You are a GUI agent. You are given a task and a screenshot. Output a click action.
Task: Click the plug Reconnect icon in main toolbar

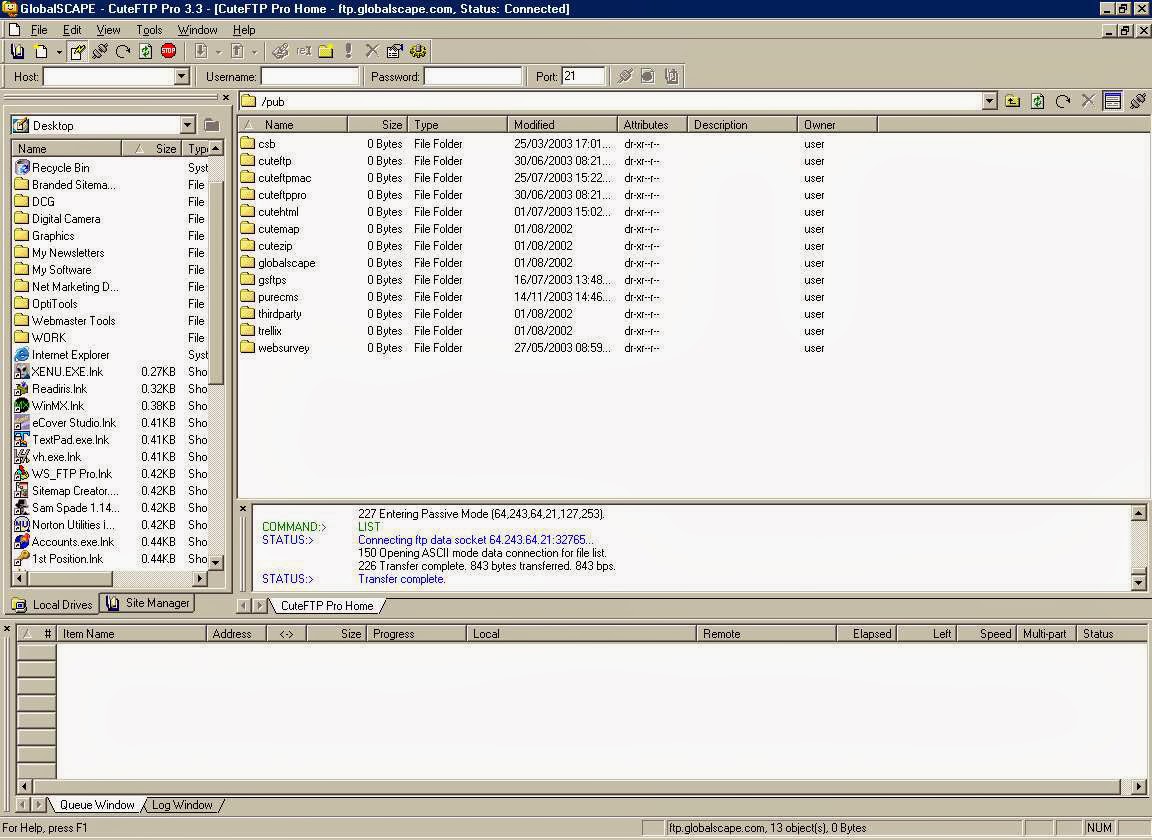point(100,51)
